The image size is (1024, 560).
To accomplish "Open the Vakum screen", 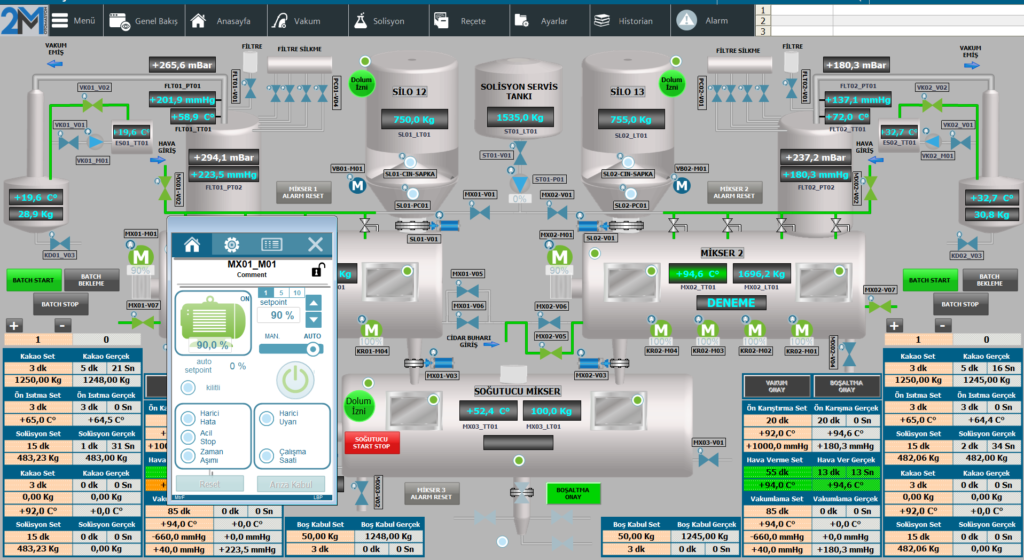I will point(306,21).
